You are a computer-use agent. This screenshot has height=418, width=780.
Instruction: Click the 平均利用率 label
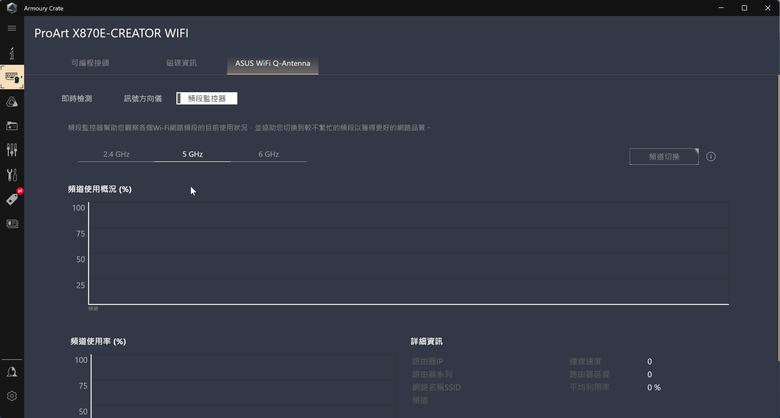coord(589,387)
